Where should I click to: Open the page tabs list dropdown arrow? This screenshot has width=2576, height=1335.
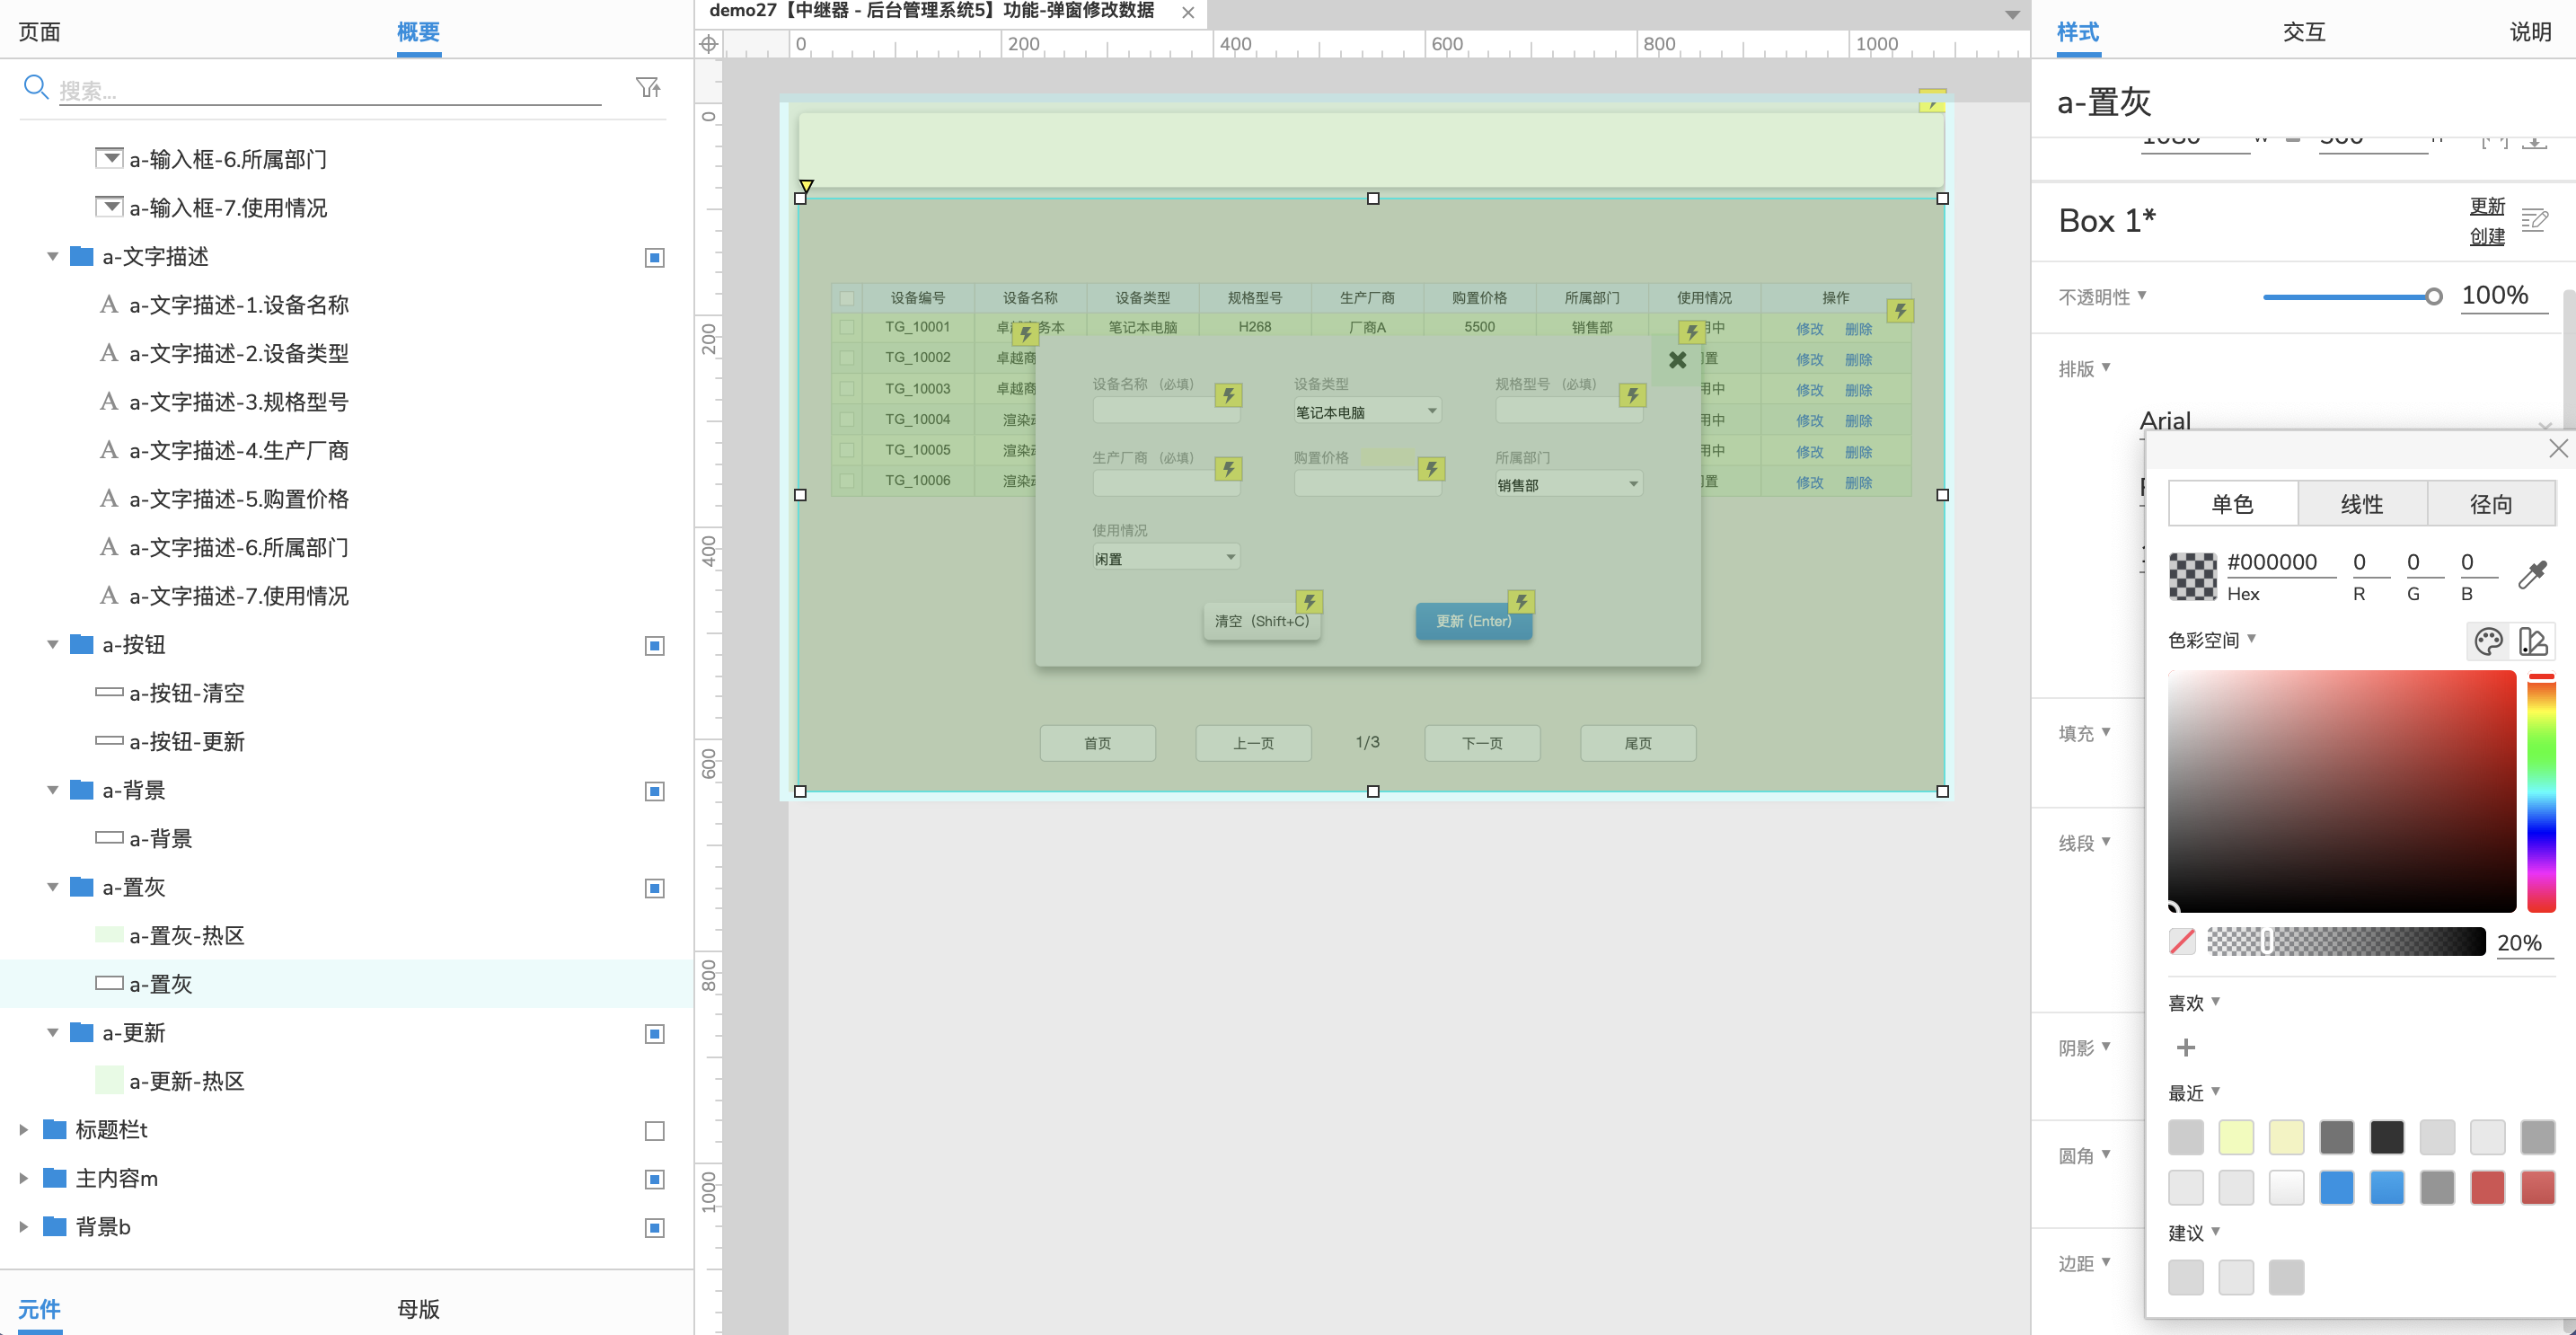[x=2012, y=15]
